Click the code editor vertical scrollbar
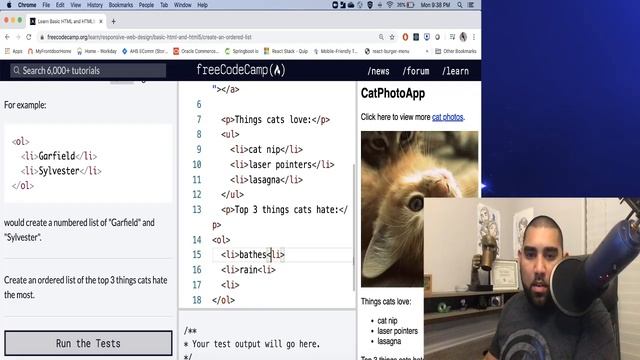The width and height of the screenshot is (640, 360). pos(353,227)
